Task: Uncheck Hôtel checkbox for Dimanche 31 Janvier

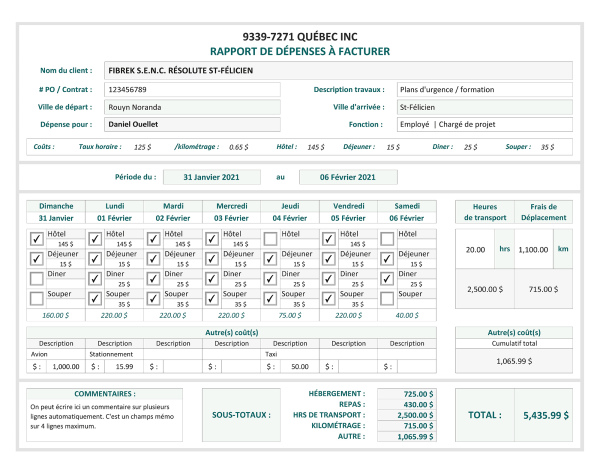Action: click(x=37, y=239)
